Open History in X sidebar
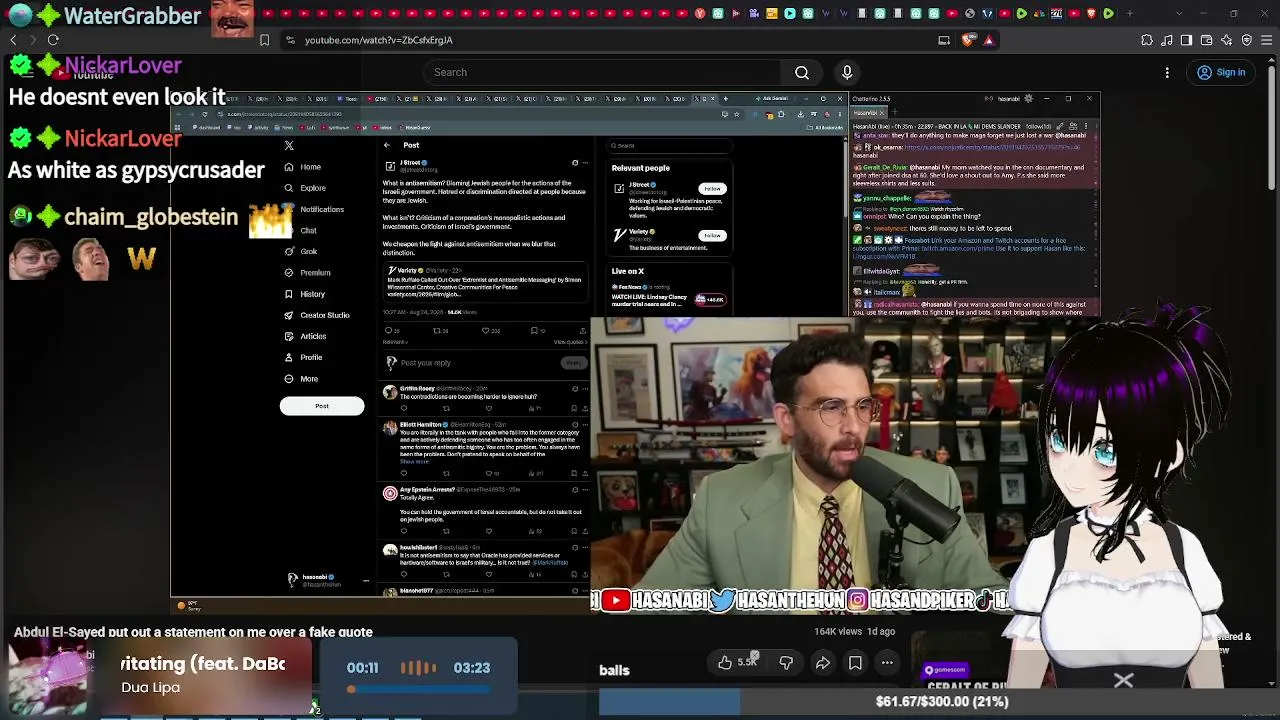Viewport: 1280px width, 720px height. pos(305,294)
